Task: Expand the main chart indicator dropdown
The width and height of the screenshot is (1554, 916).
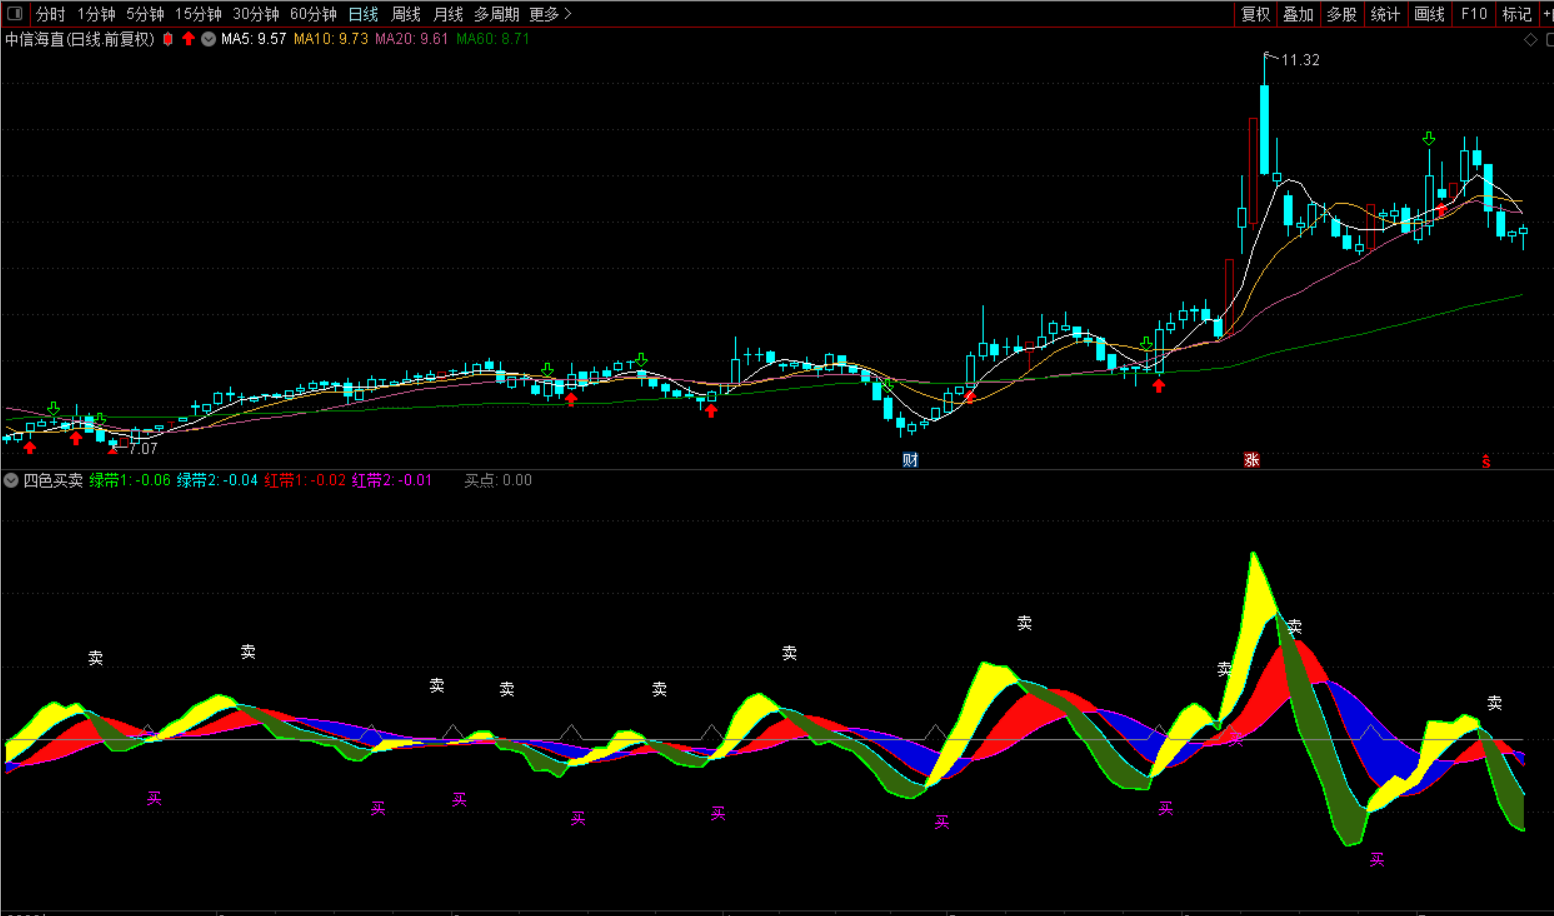Action: (208, 39)
